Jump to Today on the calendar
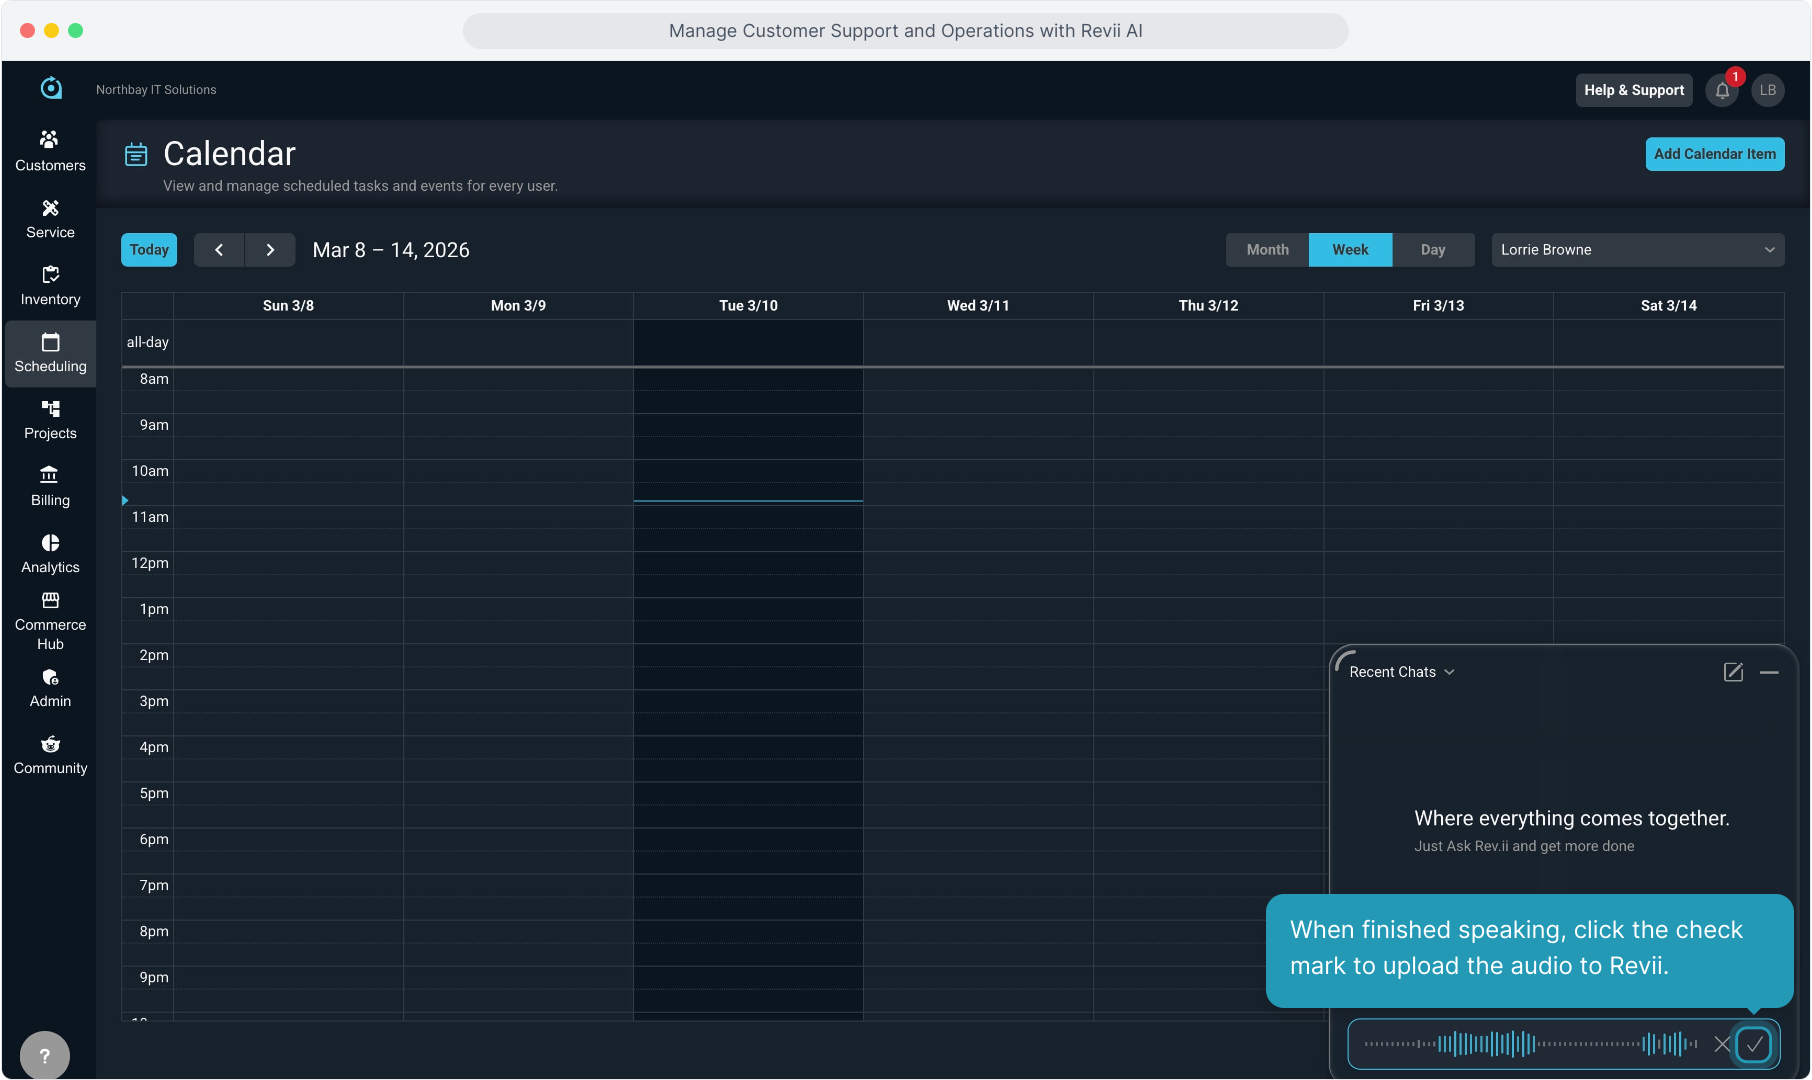Image resolution: width=1812 pixels, height=1080 pixels. tap(149, 250)
